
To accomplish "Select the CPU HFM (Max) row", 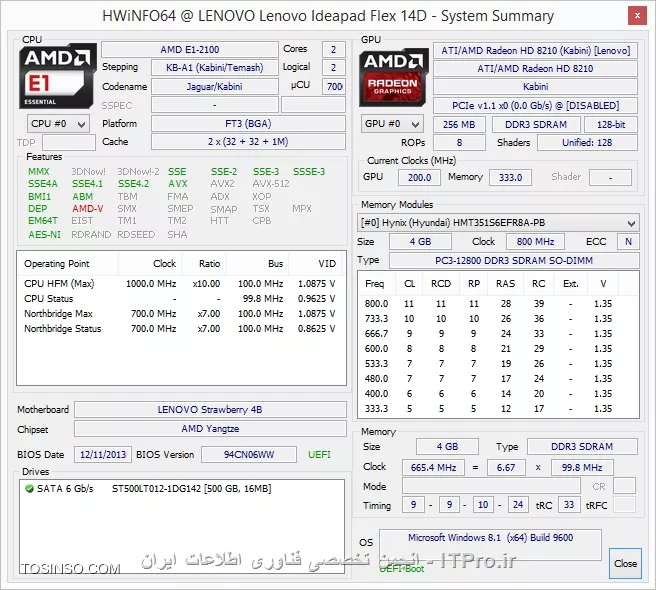I will click(181, 284).
